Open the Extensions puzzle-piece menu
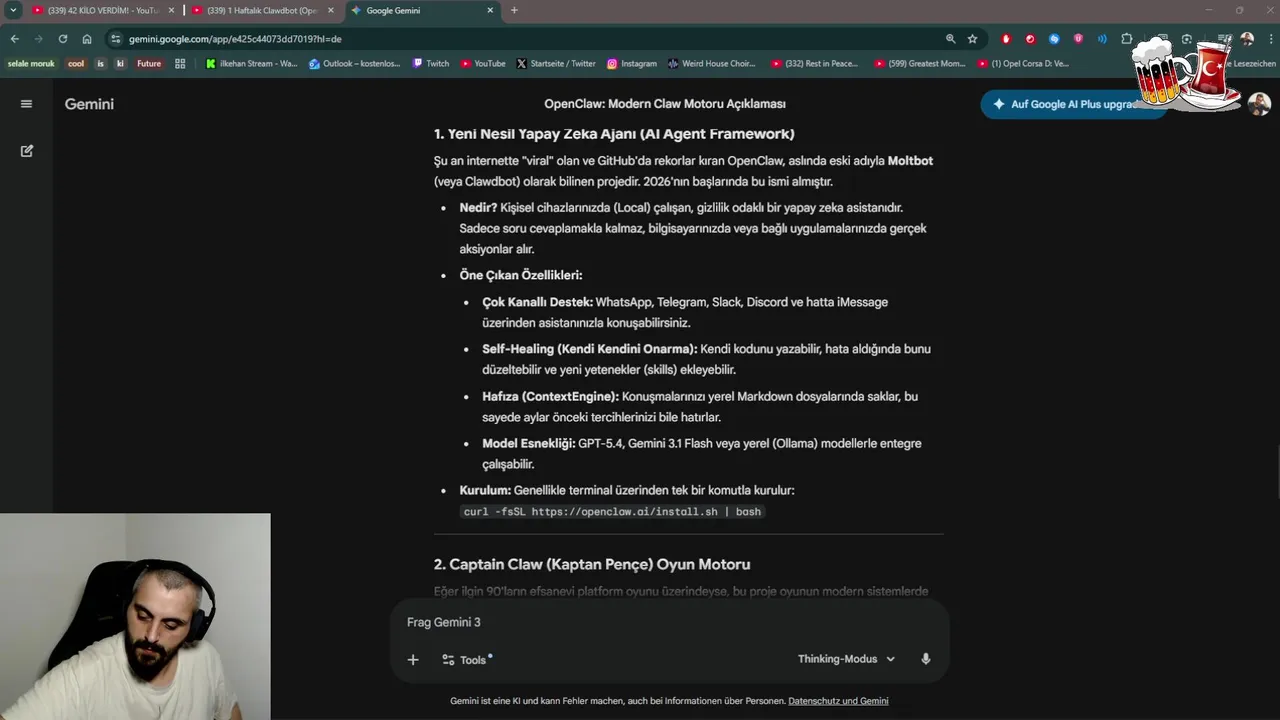The image size is (1280, 720). point(1127,39)
